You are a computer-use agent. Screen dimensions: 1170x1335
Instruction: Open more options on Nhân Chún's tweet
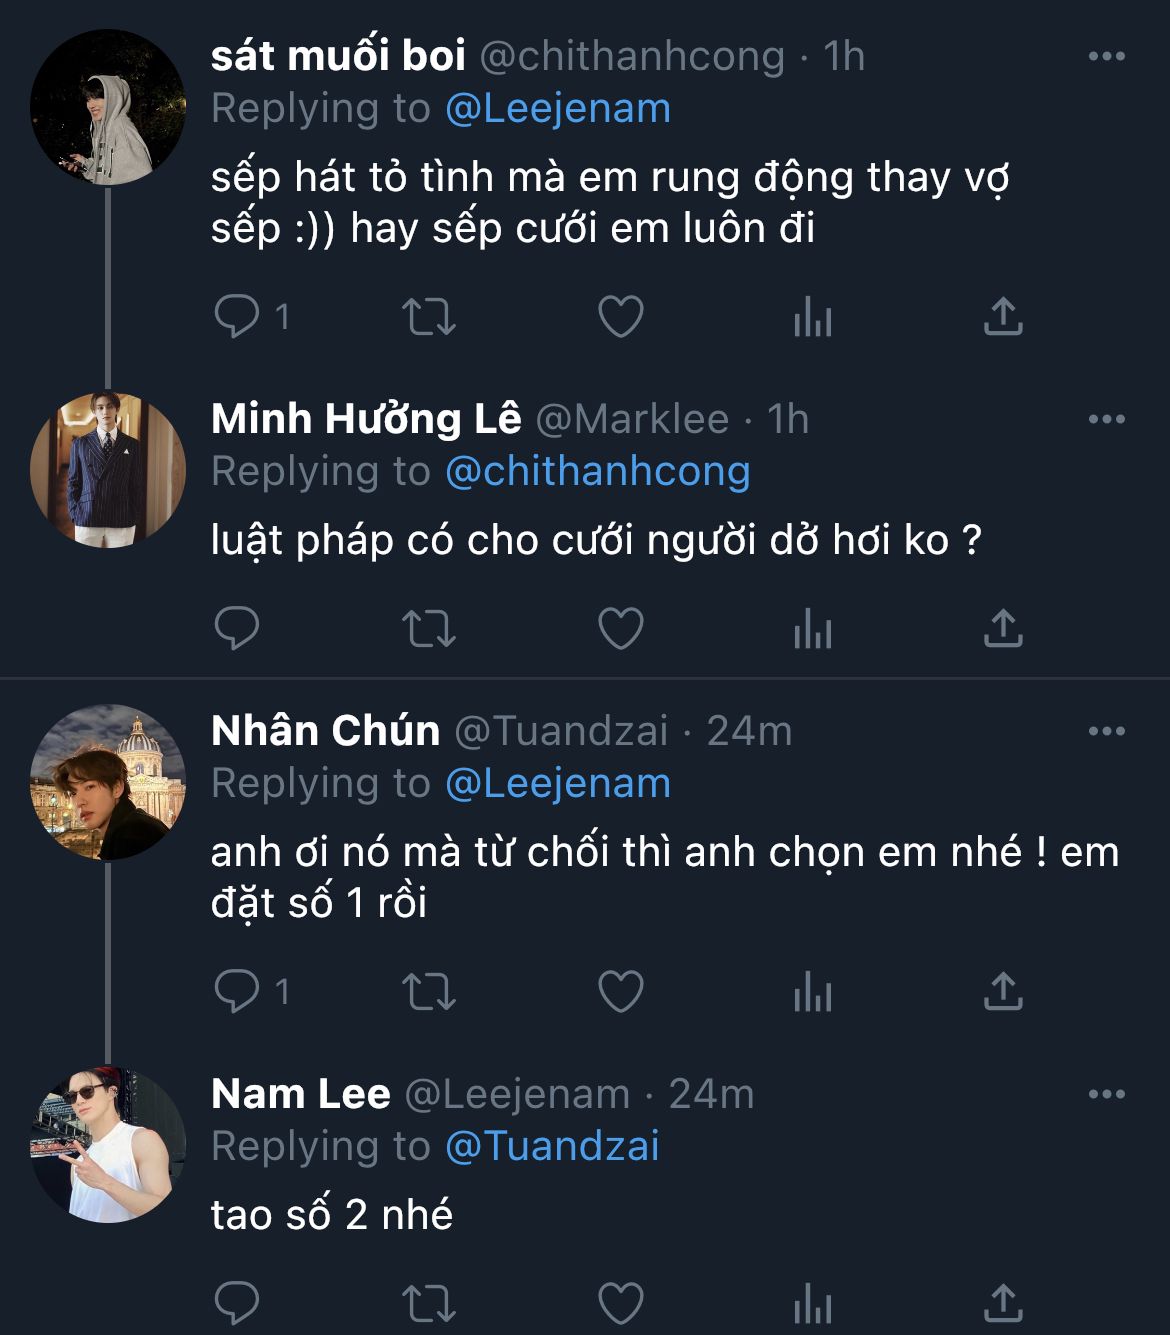pyautogui.click(x=1106, y=731)
